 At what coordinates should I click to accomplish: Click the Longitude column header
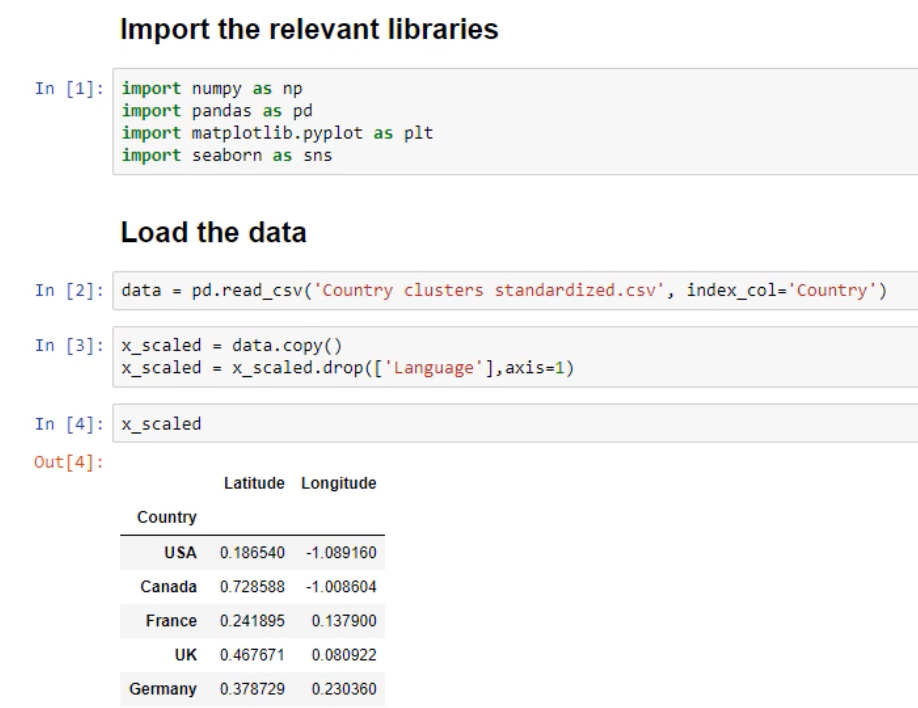(x=338, y=483)
